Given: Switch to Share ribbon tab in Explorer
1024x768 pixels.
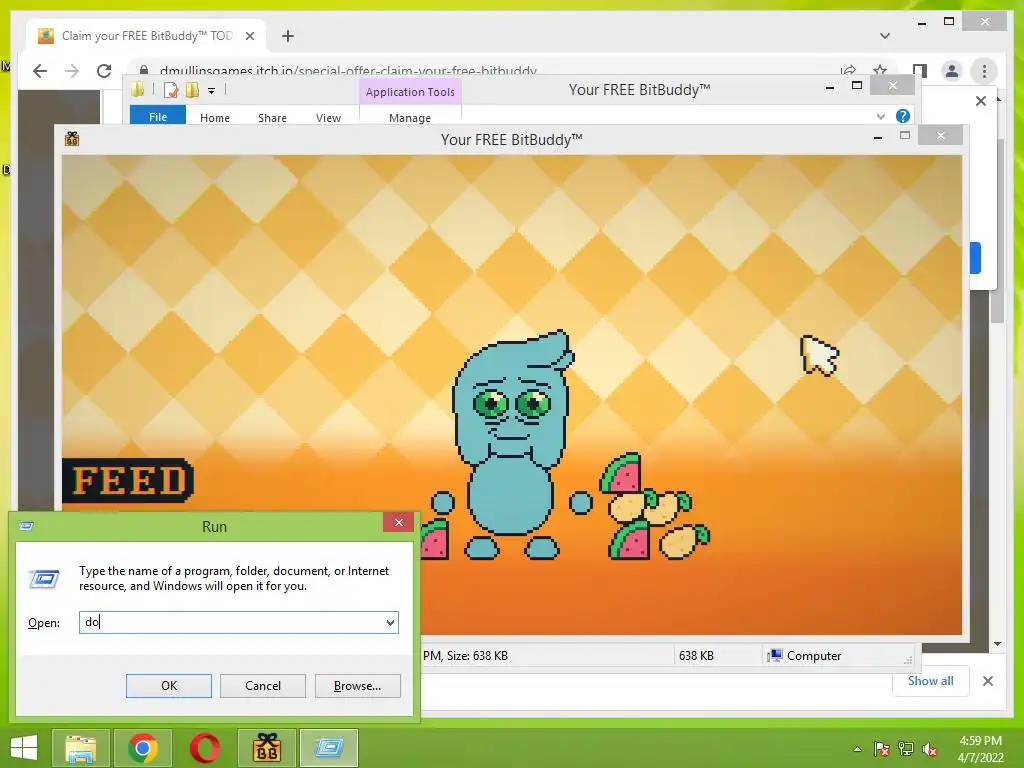Looking at the screenshot, I should (272, 118).
